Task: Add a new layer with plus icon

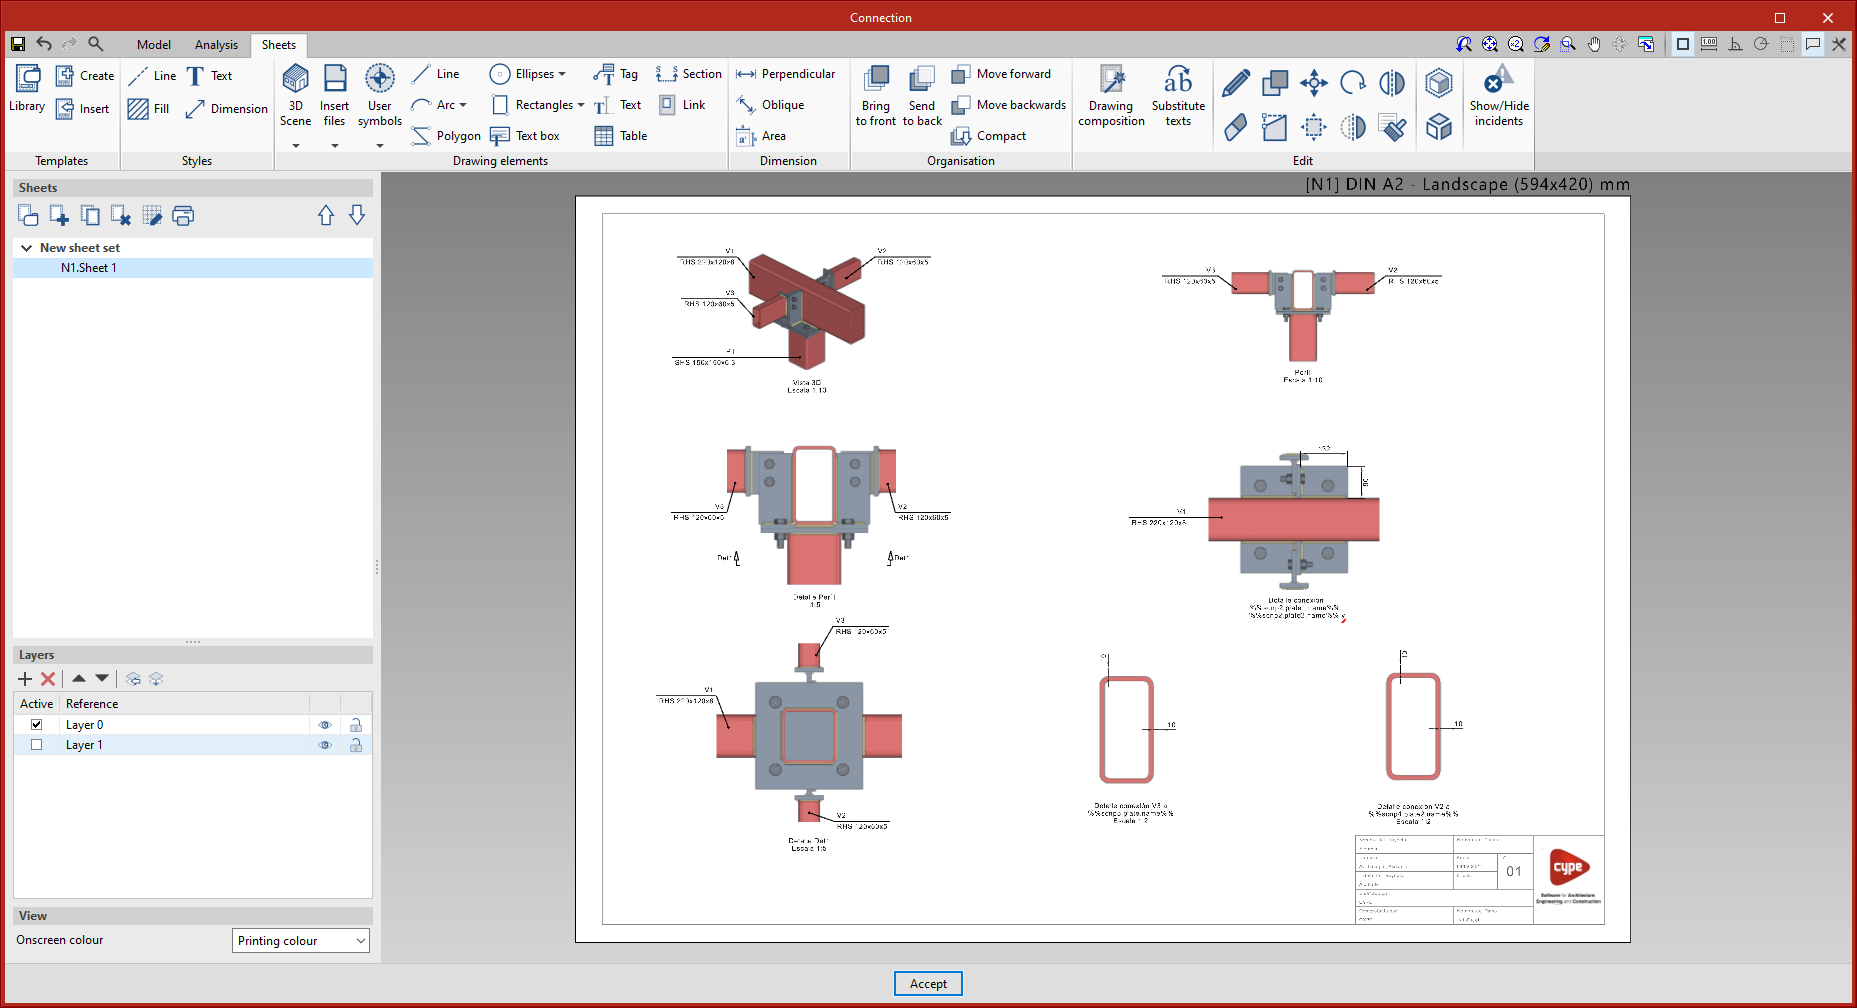Action: (25, 679)
